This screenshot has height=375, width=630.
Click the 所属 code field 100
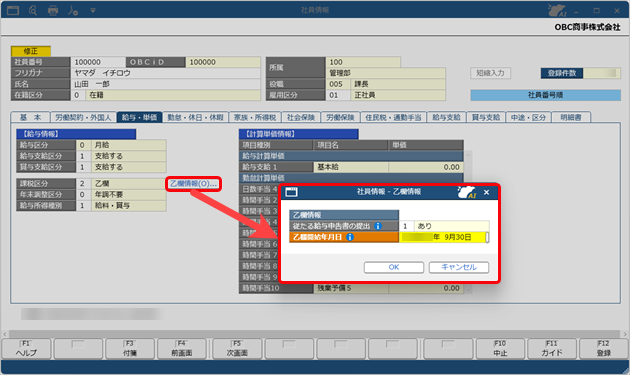pyautogui.click(x=363, y=62)
